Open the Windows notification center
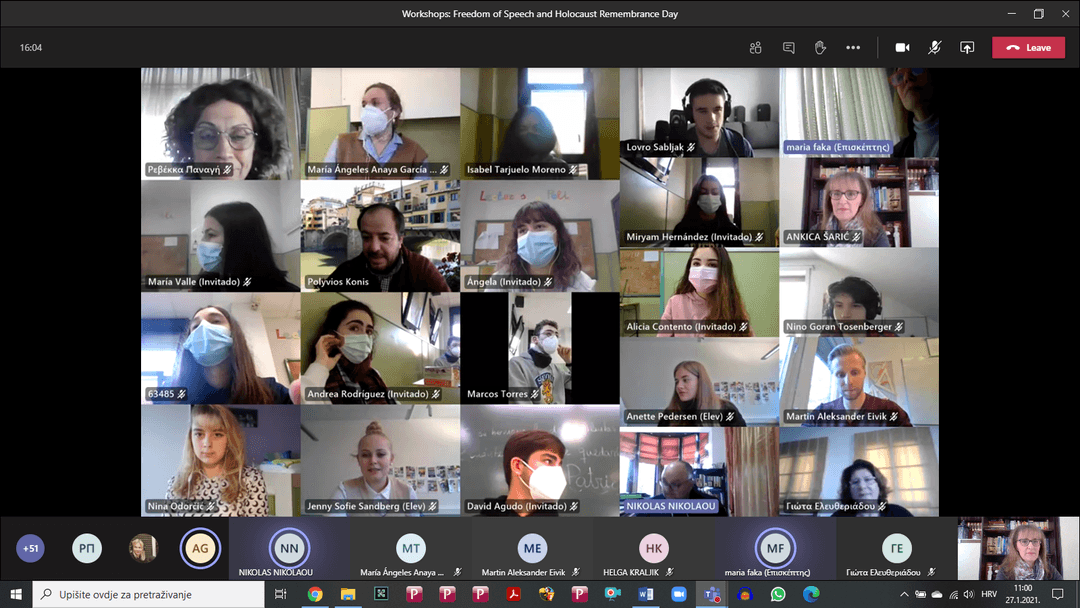Screen dimensions: 1080x608 tap(1056, 594)
